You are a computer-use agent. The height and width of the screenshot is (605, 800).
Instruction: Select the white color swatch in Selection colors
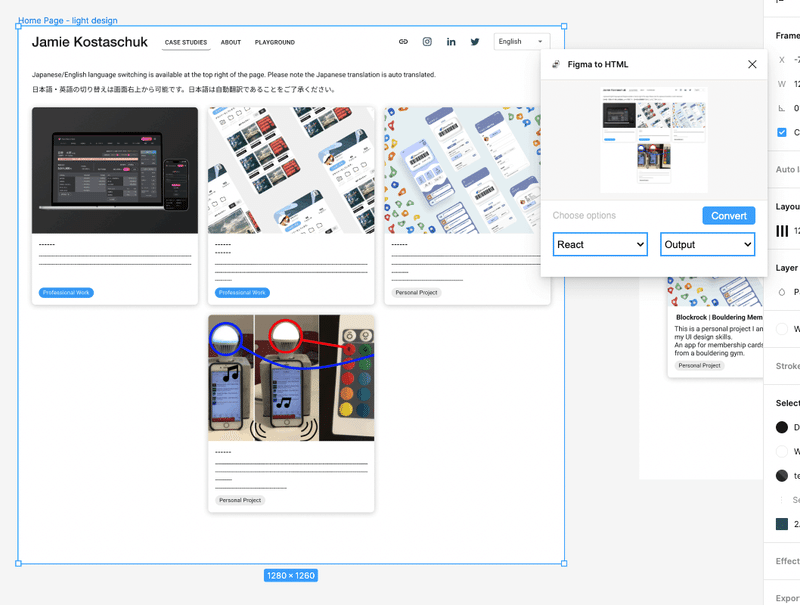click(x=782, y=451)
